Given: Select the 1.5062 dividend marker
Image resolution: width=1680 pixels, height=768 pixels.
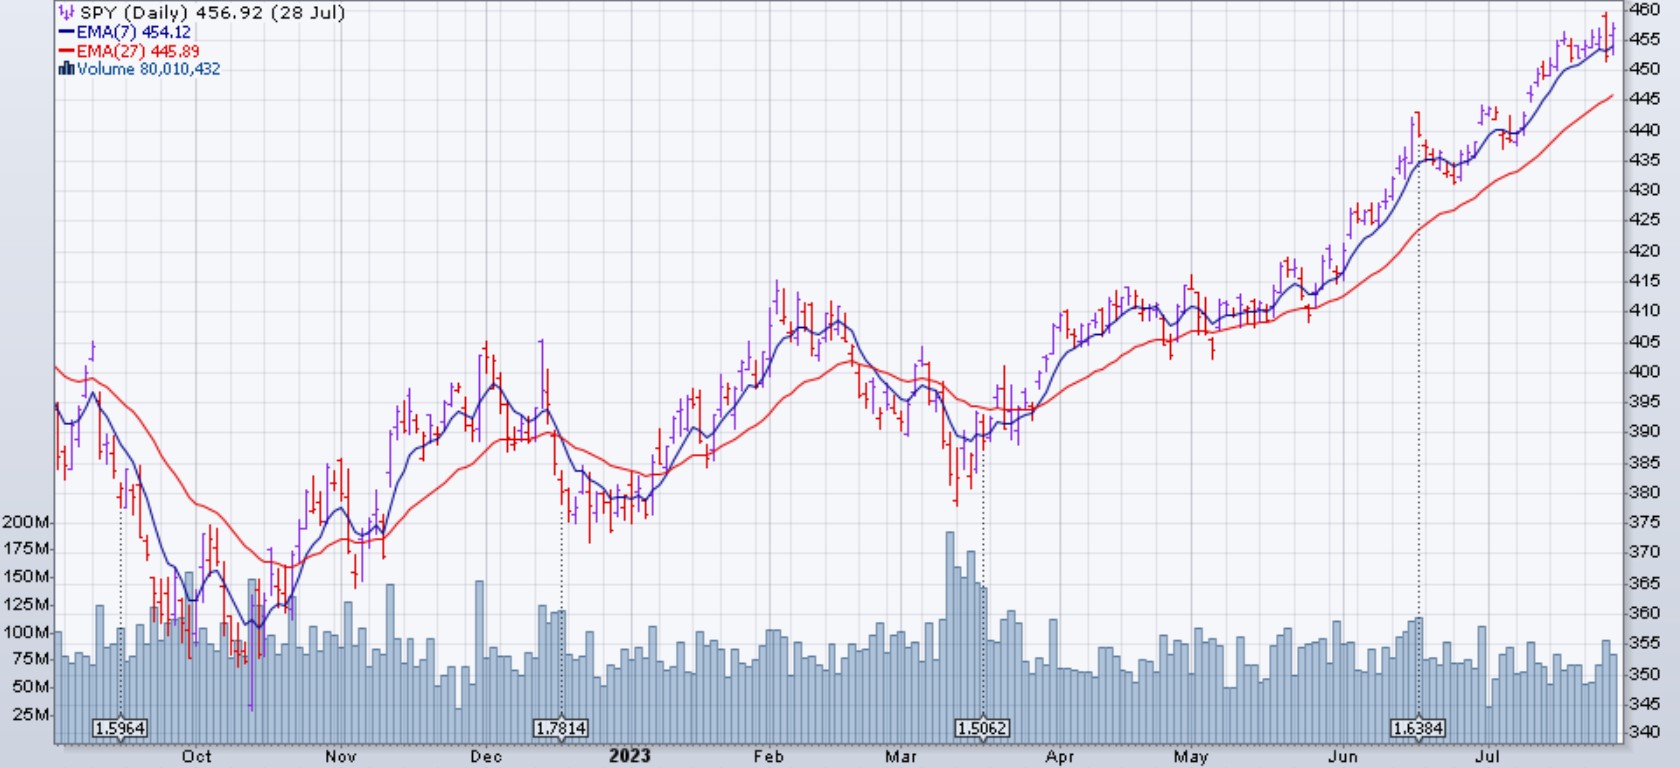Looking at the screenshot, I should [982, 728].
